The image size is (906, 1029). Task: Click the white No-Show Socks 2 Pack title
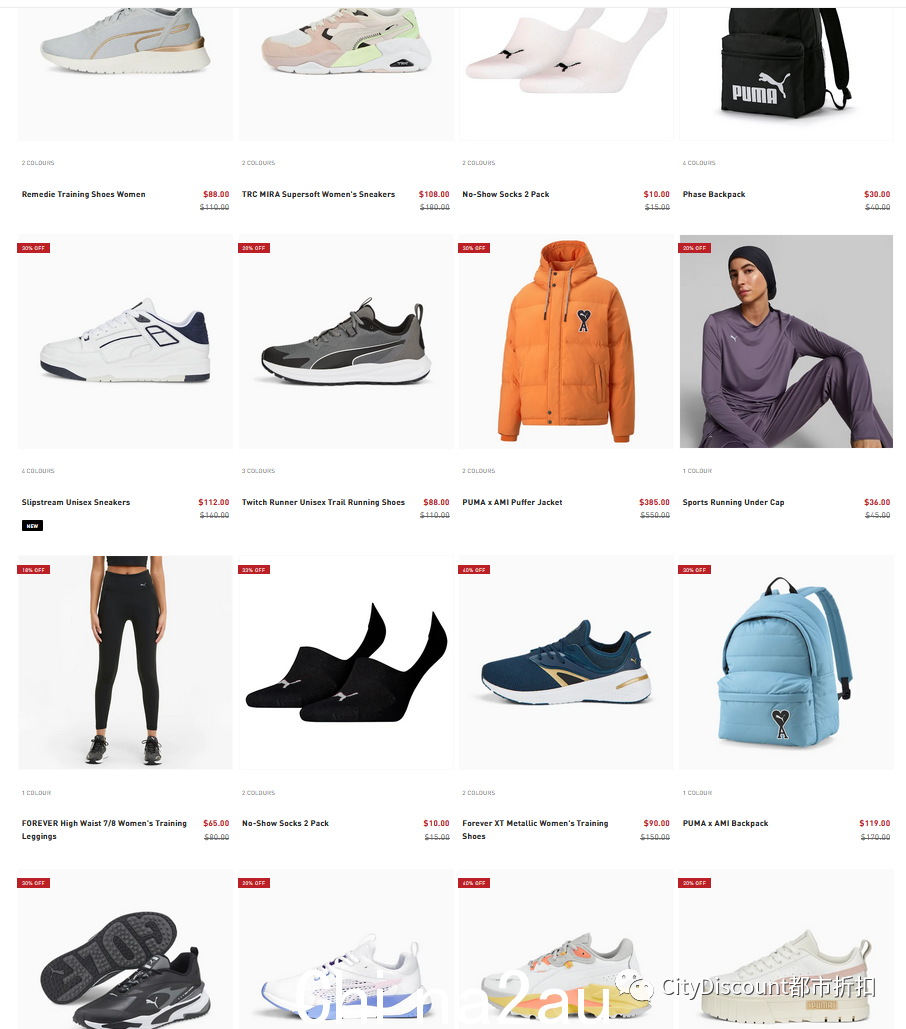(505, 194)
